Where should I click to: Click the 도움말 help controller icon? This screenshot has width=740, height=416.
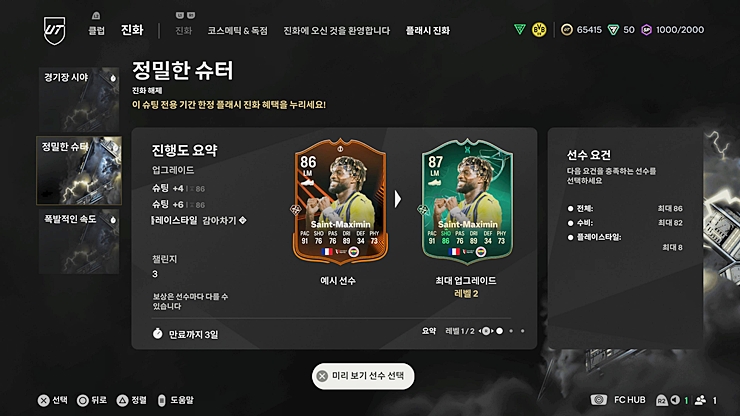pos(161,400)
